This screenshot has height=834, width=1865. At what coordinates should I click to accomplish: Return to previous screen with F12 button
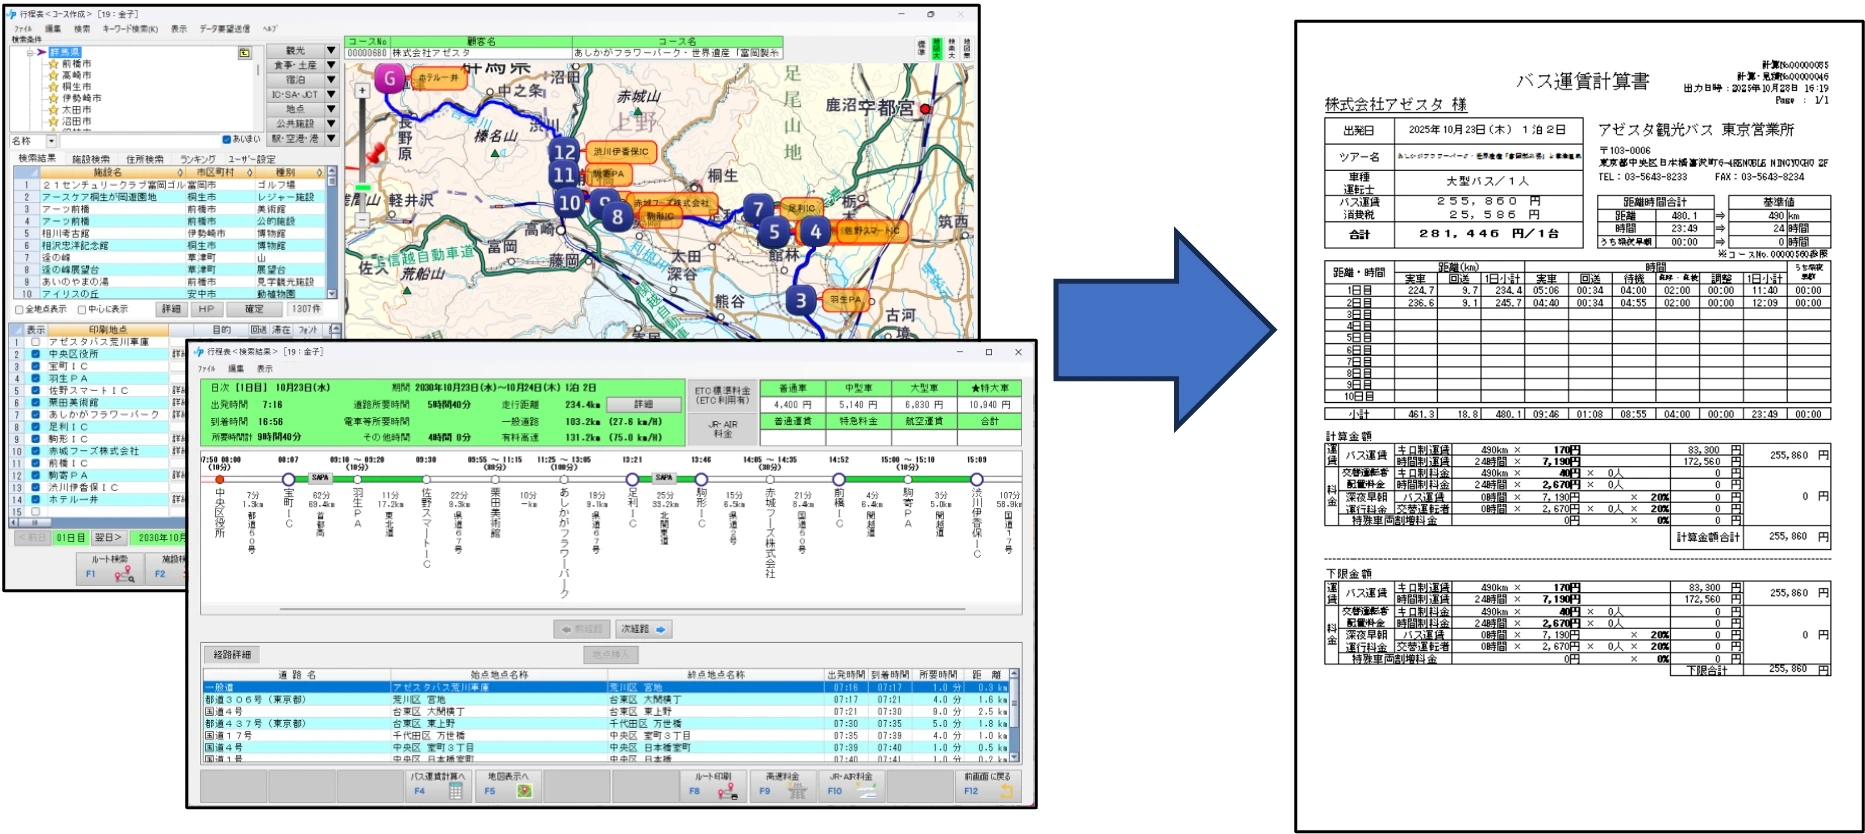[x=987, y=784]
